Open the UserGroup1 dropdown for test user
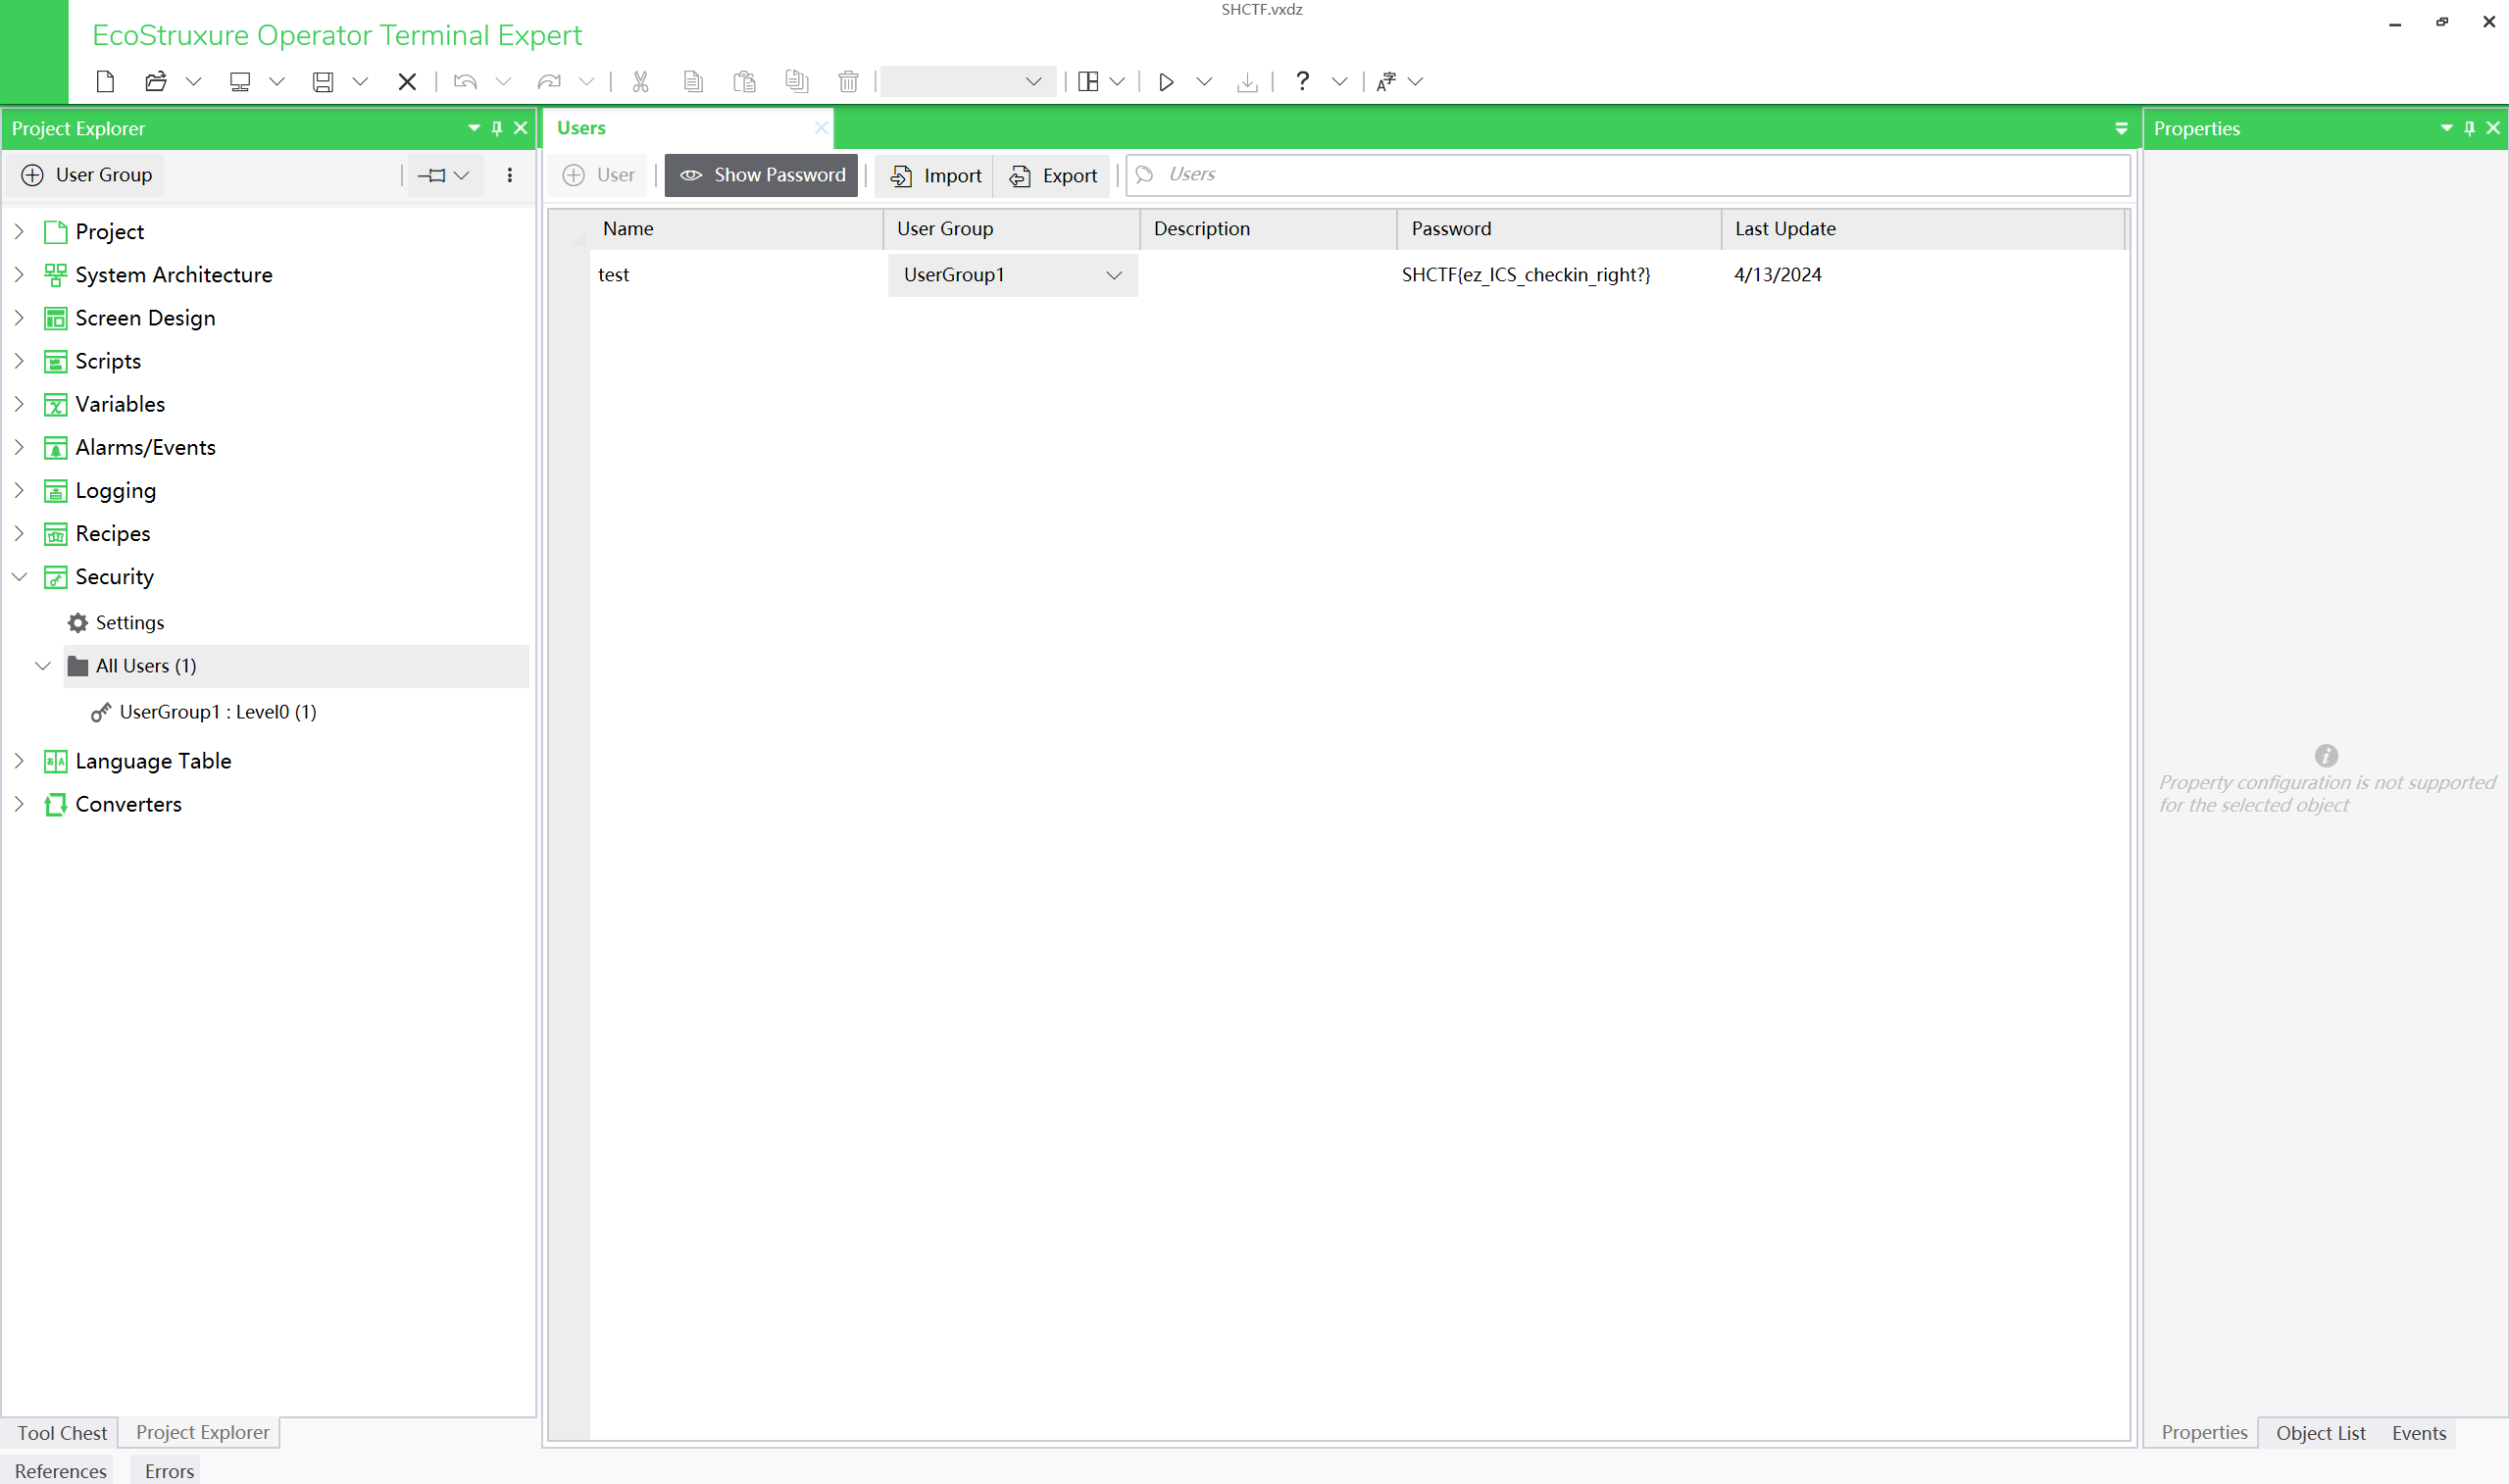The height and width of the screenshot is (1484, 2509). click(1113, 275)
